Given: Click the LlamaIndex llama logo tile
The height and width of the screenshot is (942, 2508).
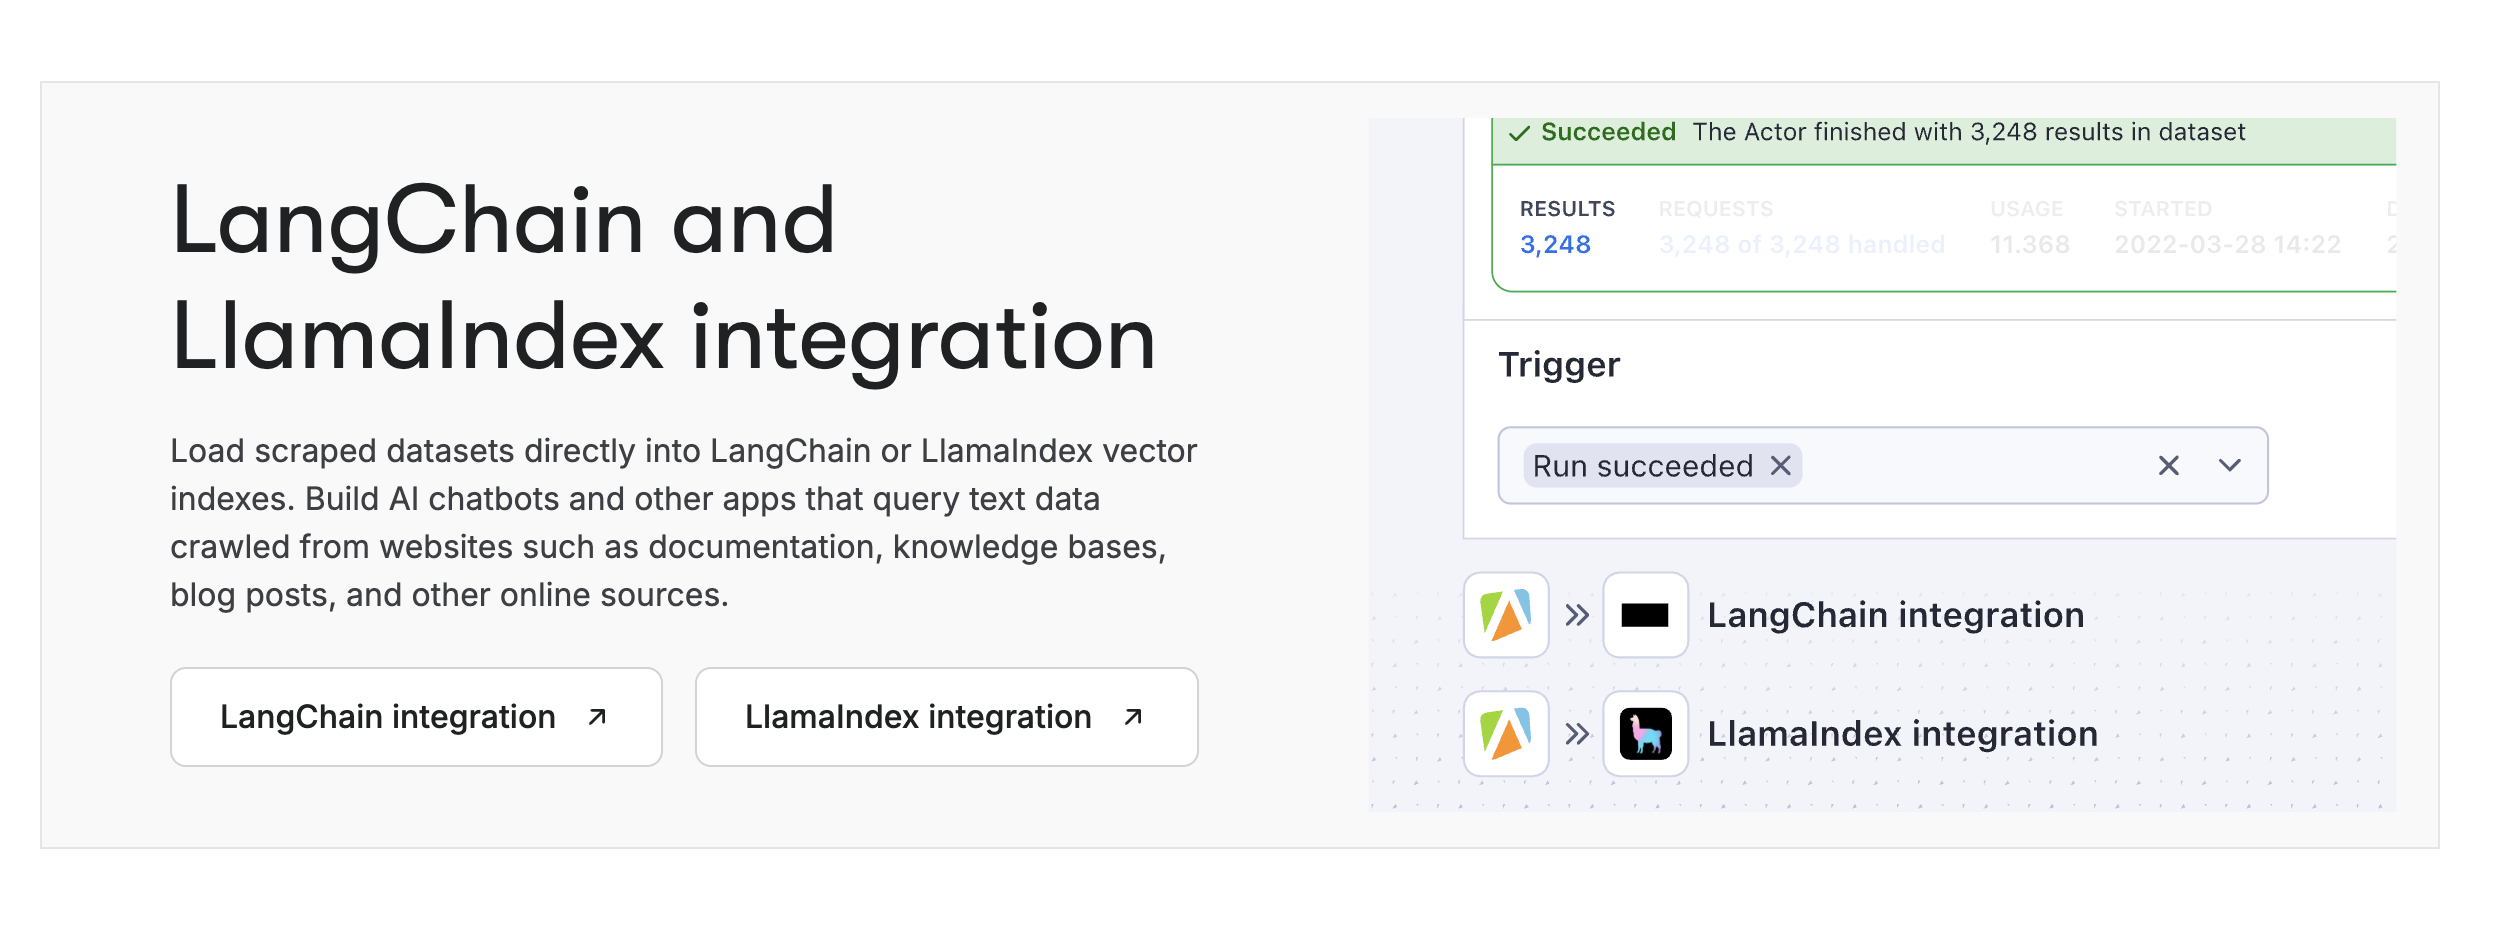Looking at the screenshot, I should [1645, 734].
